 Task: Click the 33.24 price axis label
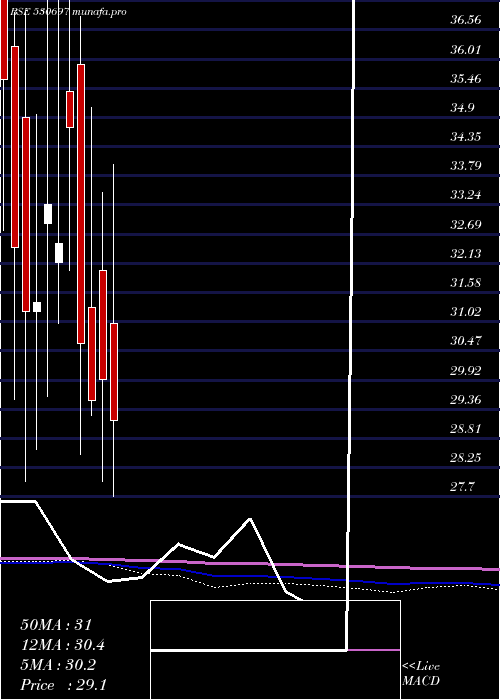(465, 195)
